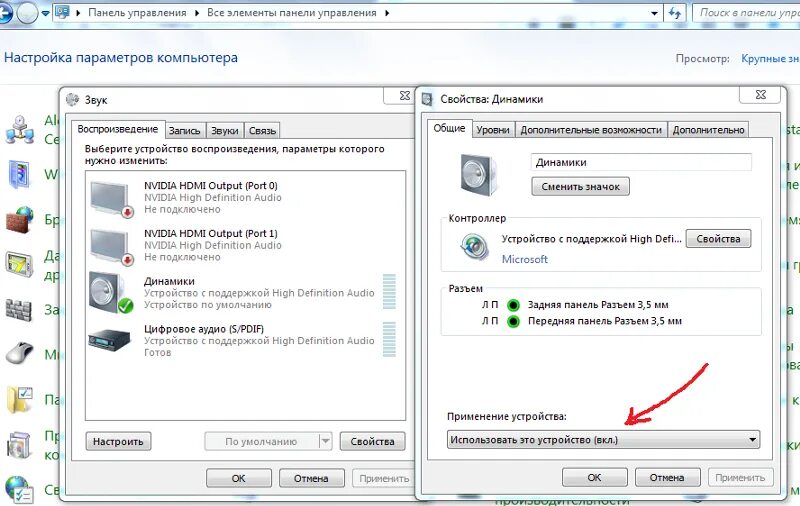Image resolution: width=800 pixels, height=506 pixels.
Task: Open the Общие tab in speaker properties
Action: pos(449,128)
